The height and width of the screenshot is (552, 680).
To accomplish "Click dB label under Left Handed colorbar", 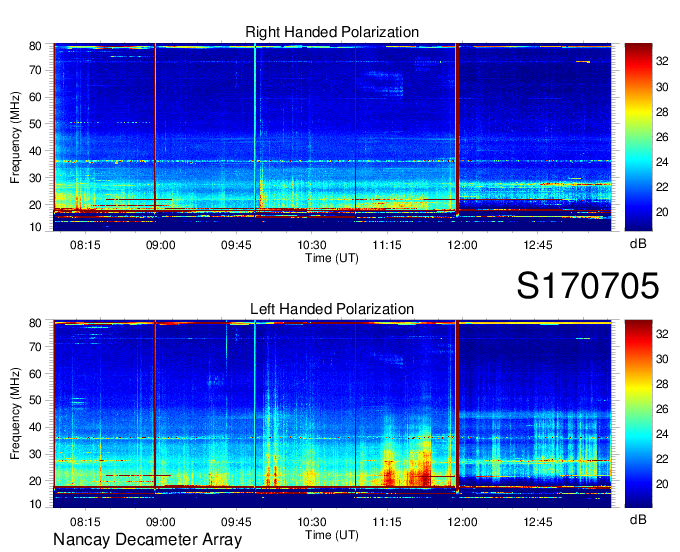I will pyautogui.click(x=638, y=519).
